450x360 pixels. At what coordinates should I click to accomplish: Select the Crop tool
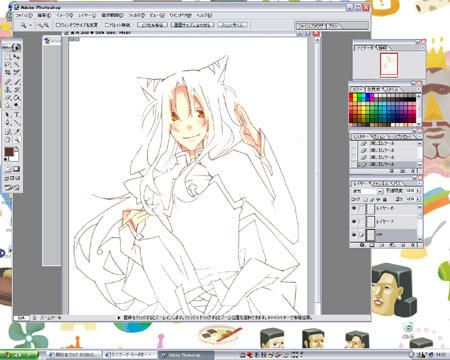pos(8,72)
